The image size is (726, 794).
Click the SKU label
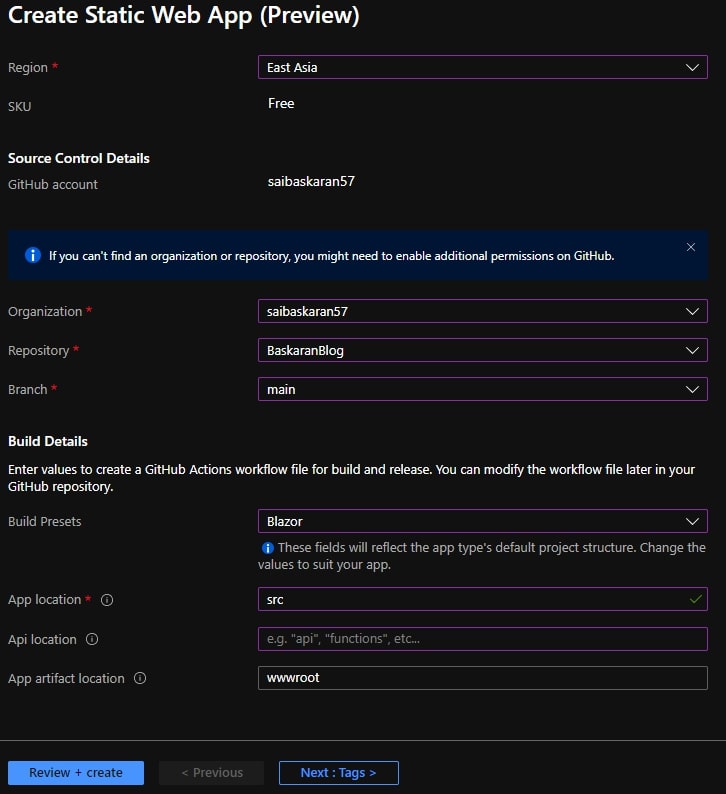coord(19,106)
